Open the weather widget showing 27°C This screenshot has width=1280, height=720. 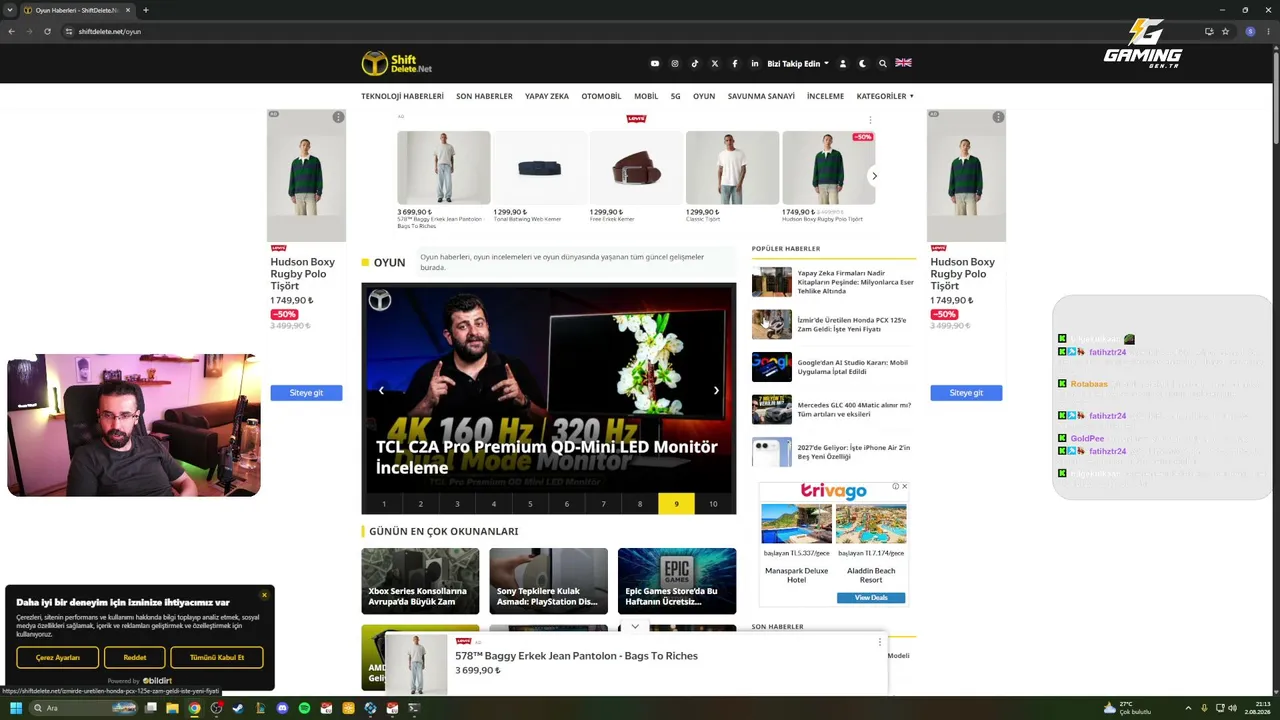(x=1127, y=708)
